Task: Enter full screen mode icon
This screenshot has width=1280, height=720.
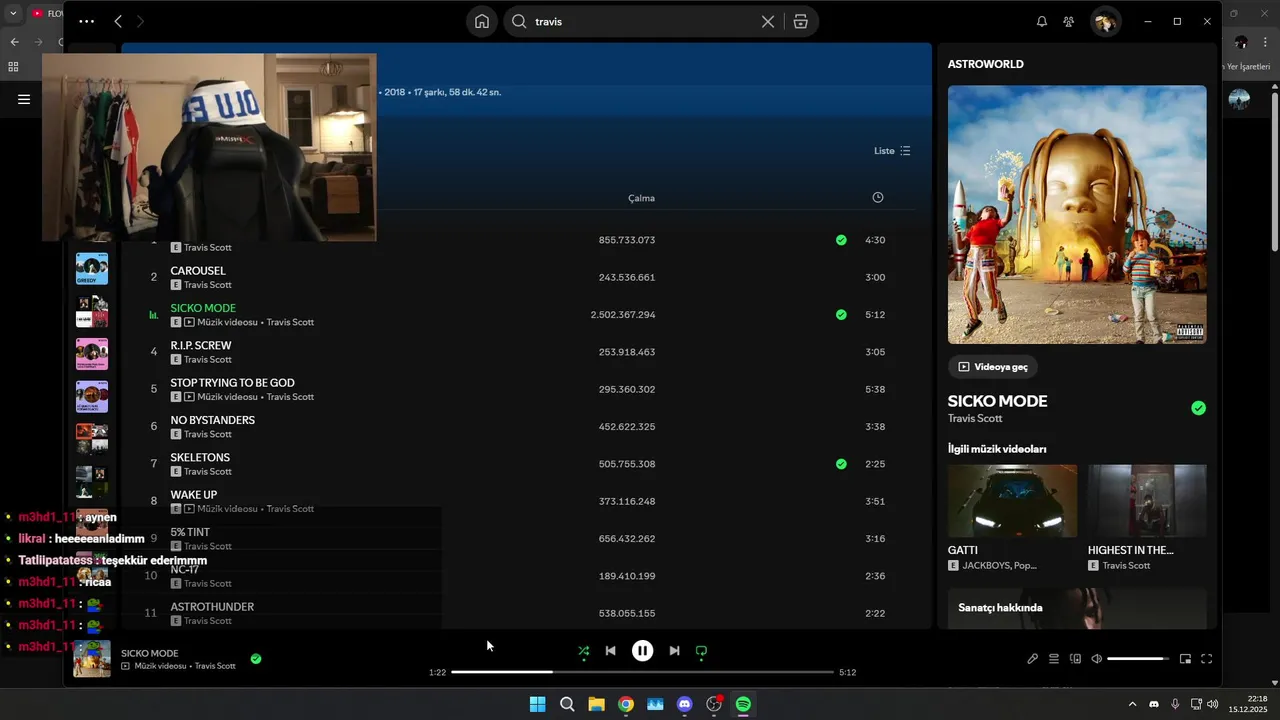Action: click(x=1207, y=659)
